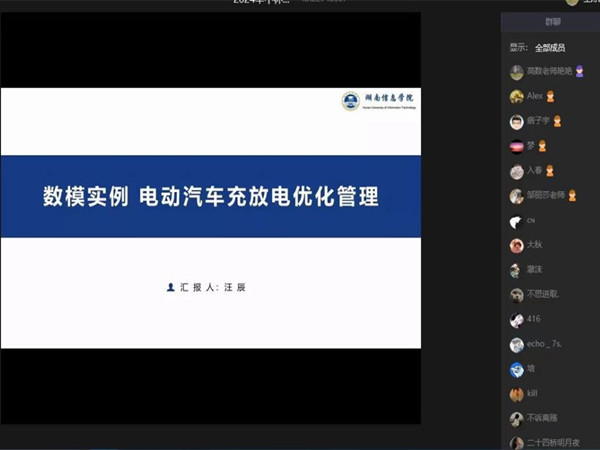
Task: Click the avatar of member 澈沫
Action: point(517,271)
